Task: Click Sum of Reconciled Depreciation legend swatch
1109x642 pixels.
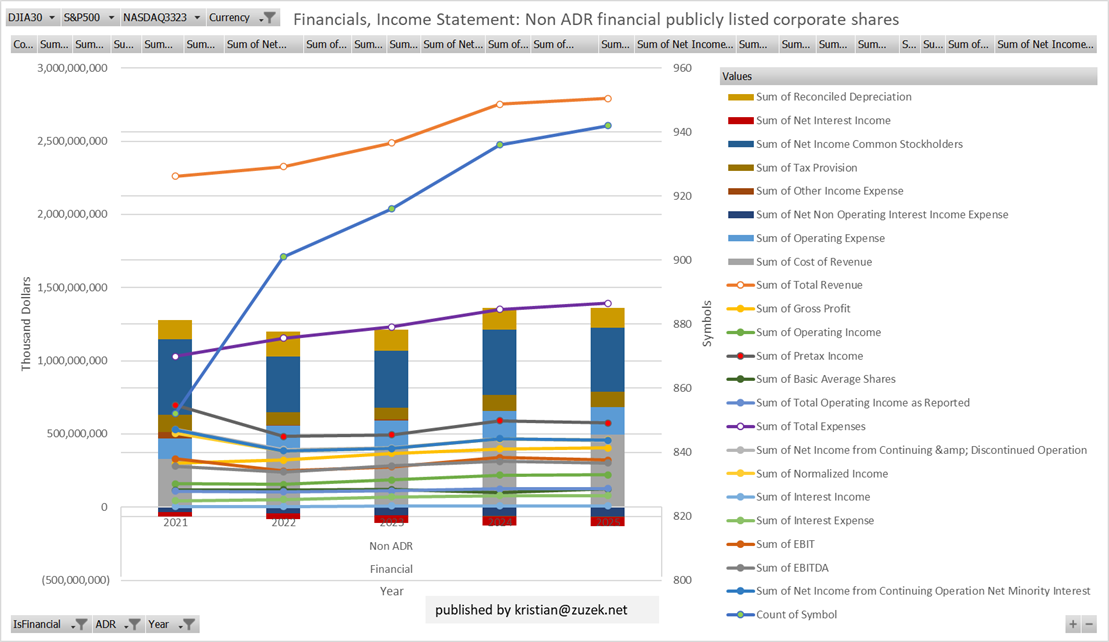Action: click(740, 97)
